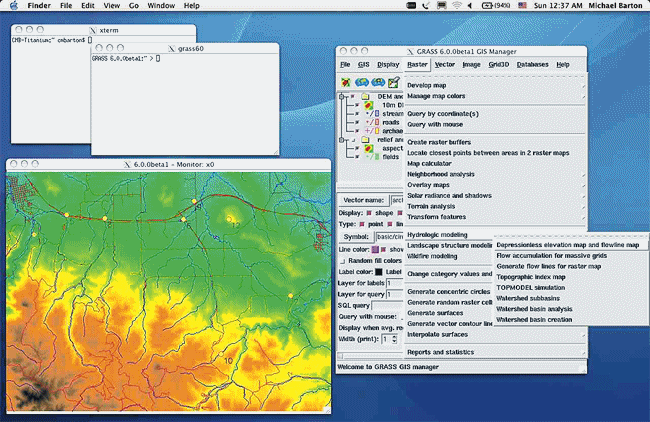Viewport: 650px width, 422px height.
Task: Toggle the Display shape checkbox
Action: [x=369, y=213]
